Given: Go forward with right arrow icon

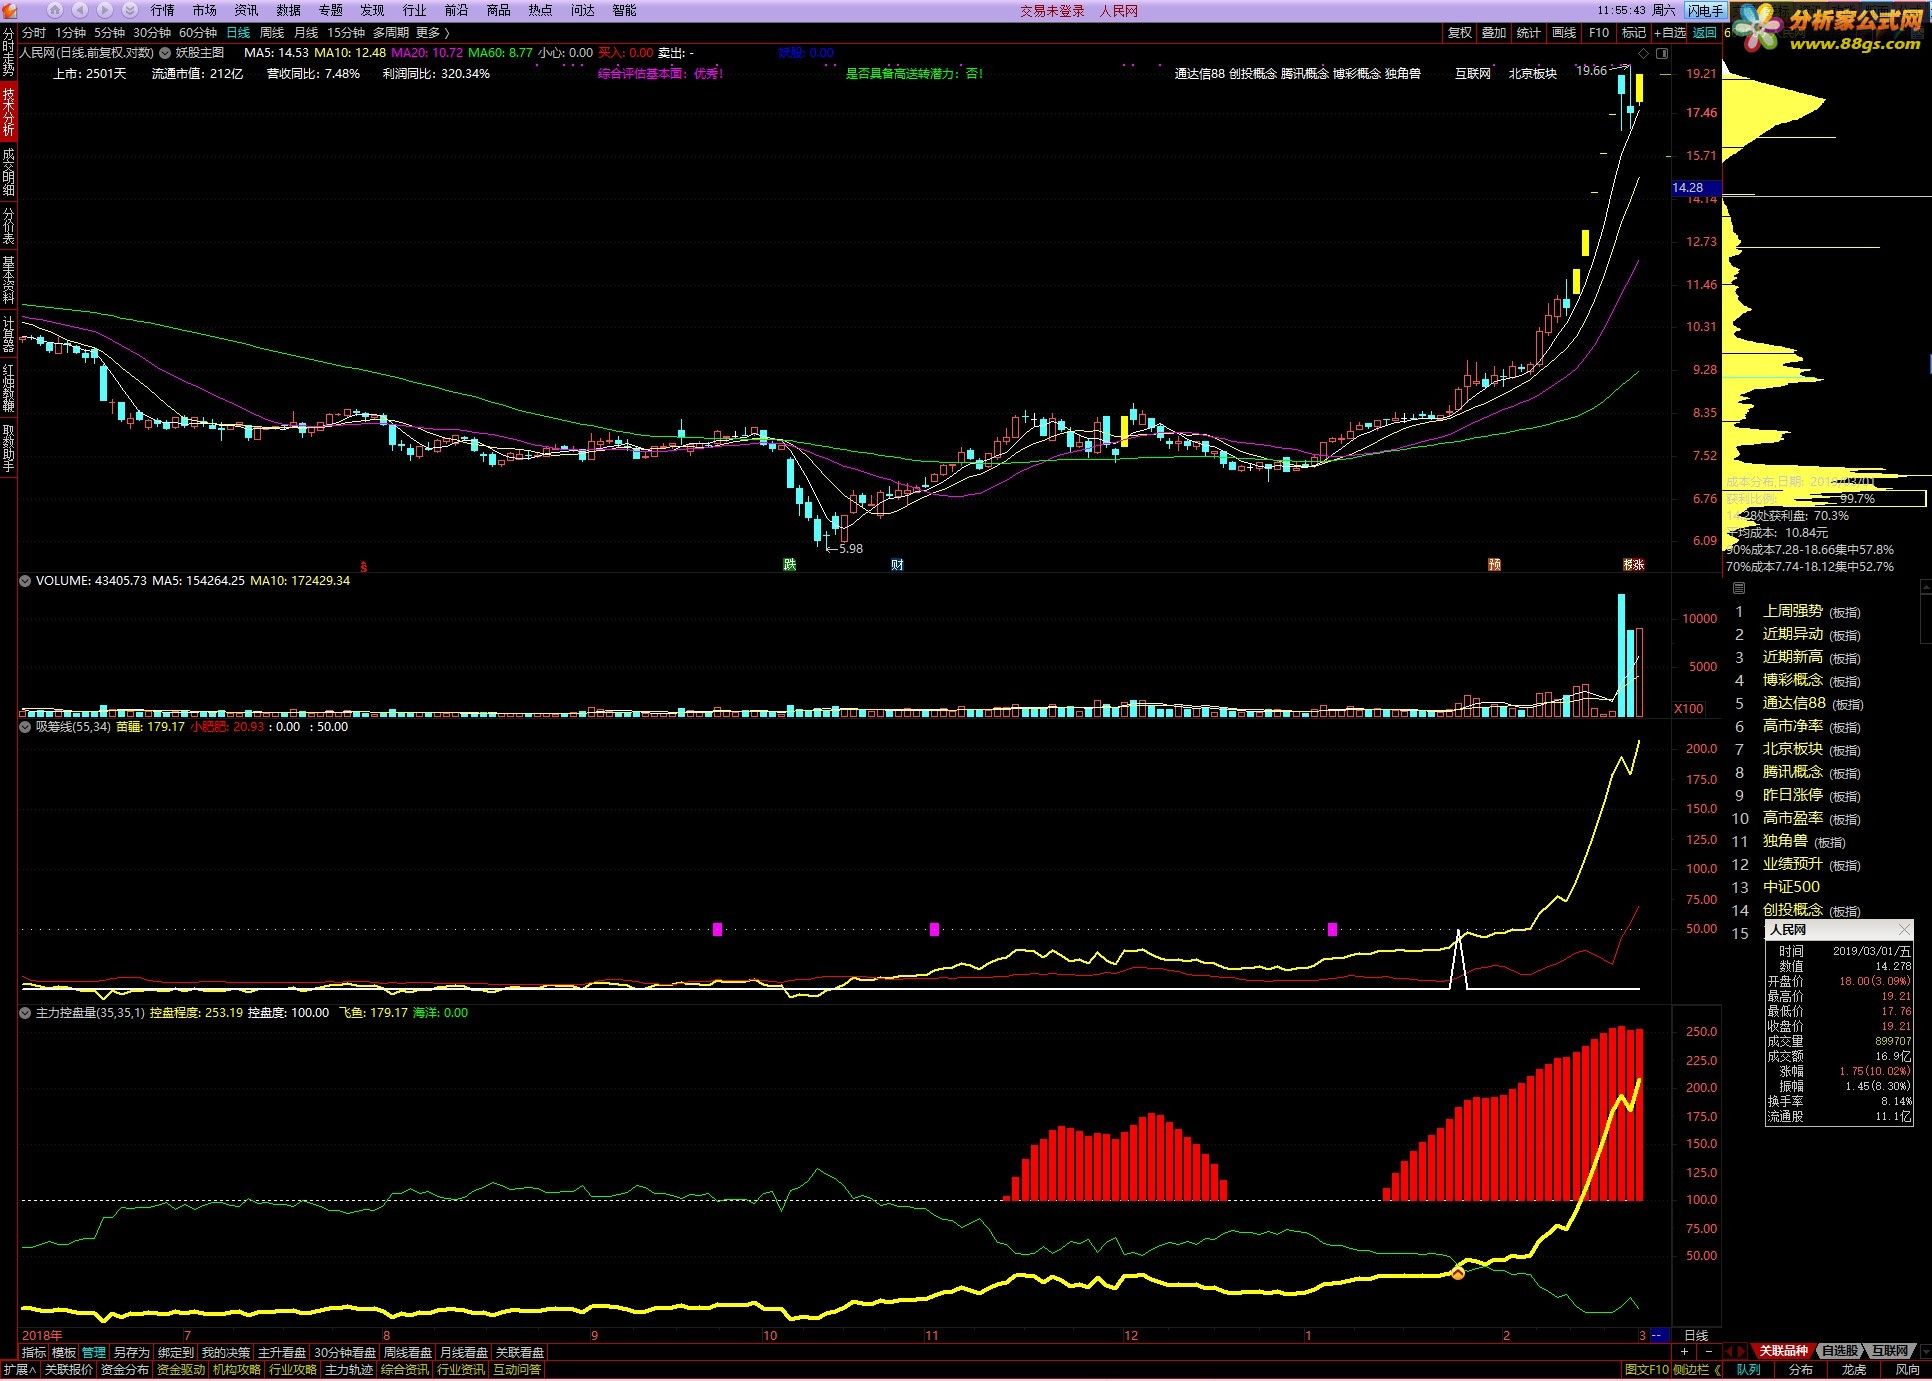Looking at the screenshot, I should pyautogui.click(x=105, y=10).
